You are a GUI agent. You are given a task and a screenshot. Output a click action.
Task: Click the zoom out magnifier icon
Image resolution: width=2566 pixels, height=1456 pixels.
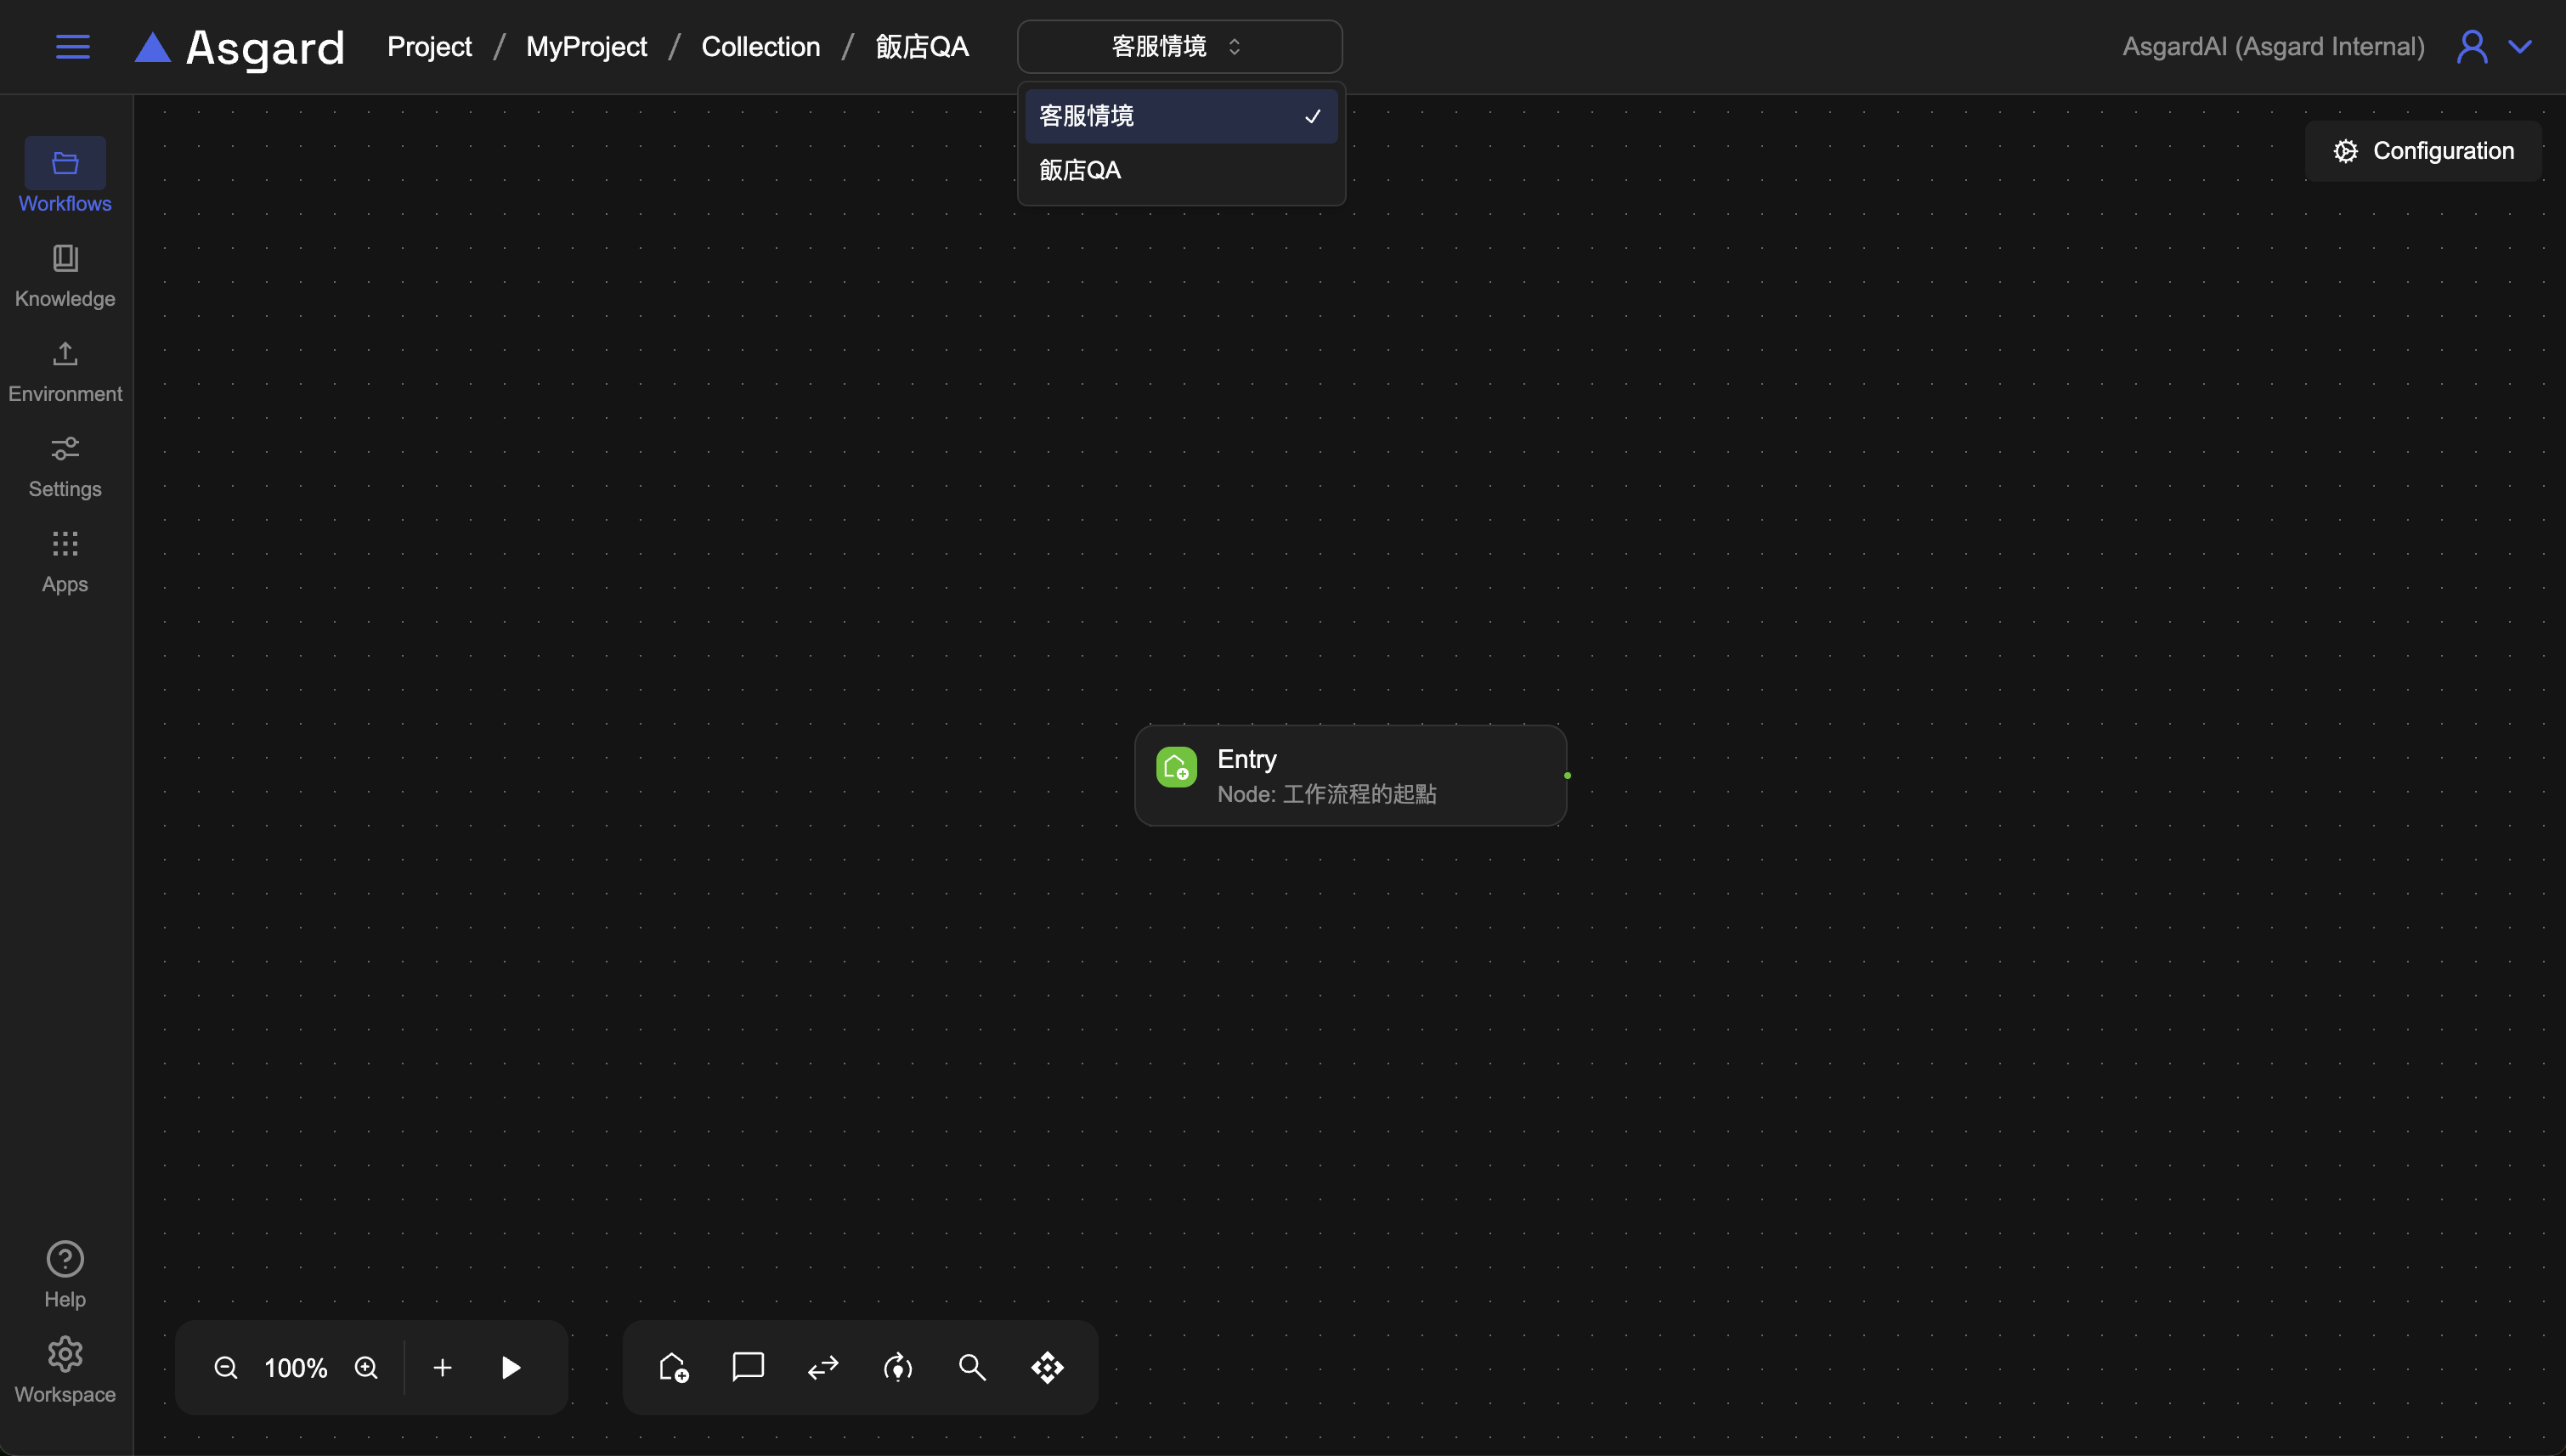226,1367
